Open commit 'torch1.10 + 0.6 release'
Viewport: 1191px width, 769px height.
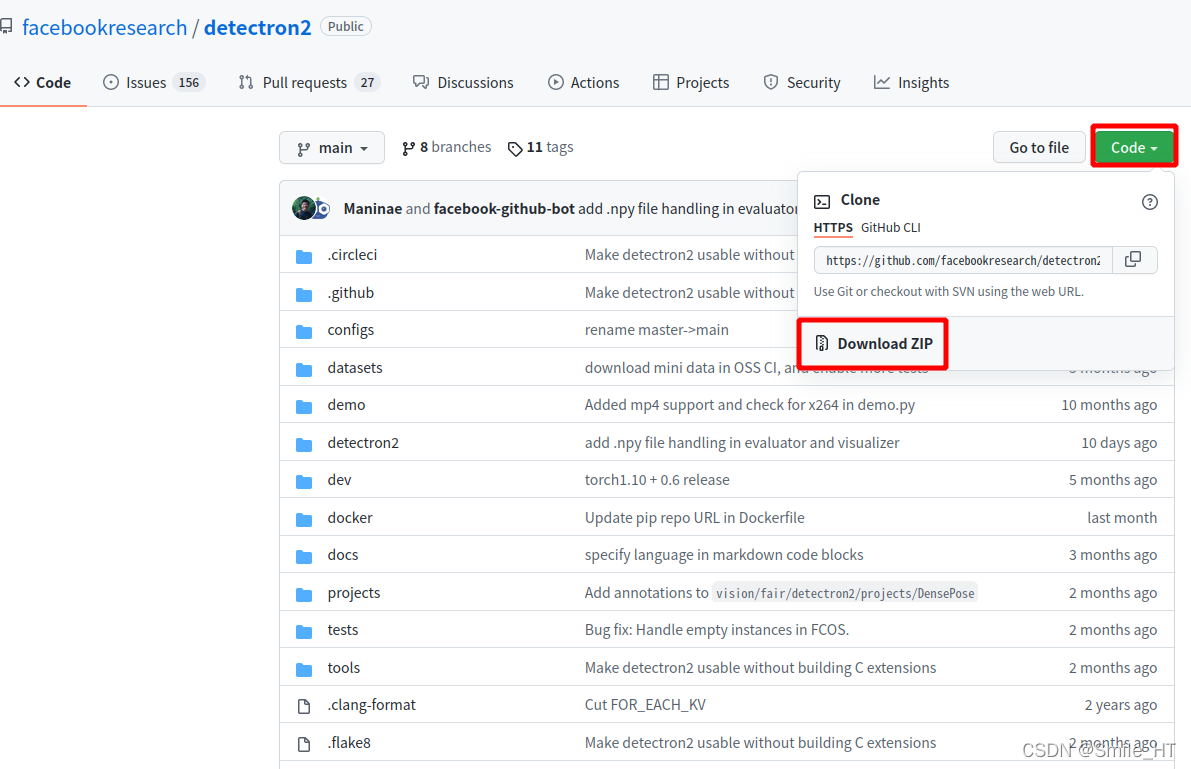click(x=657, y=480)
